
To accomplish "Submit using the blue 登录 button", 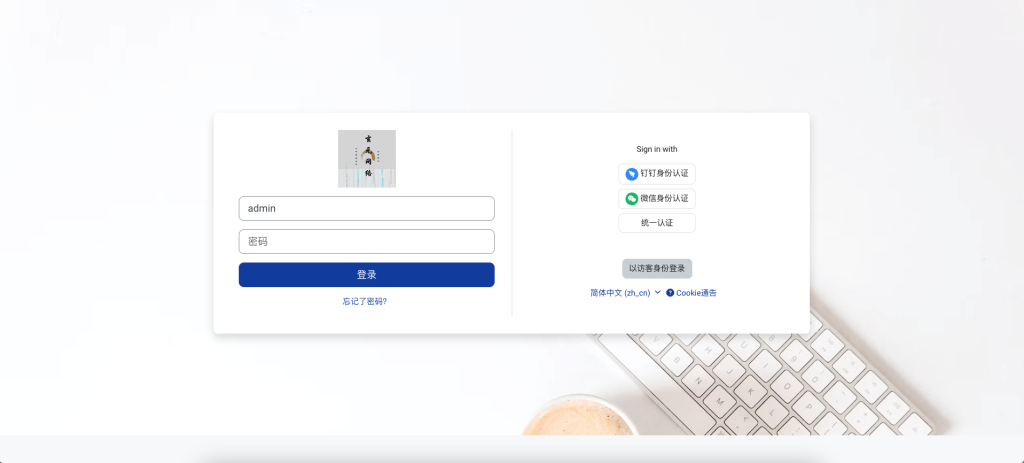I will [366, 275].
